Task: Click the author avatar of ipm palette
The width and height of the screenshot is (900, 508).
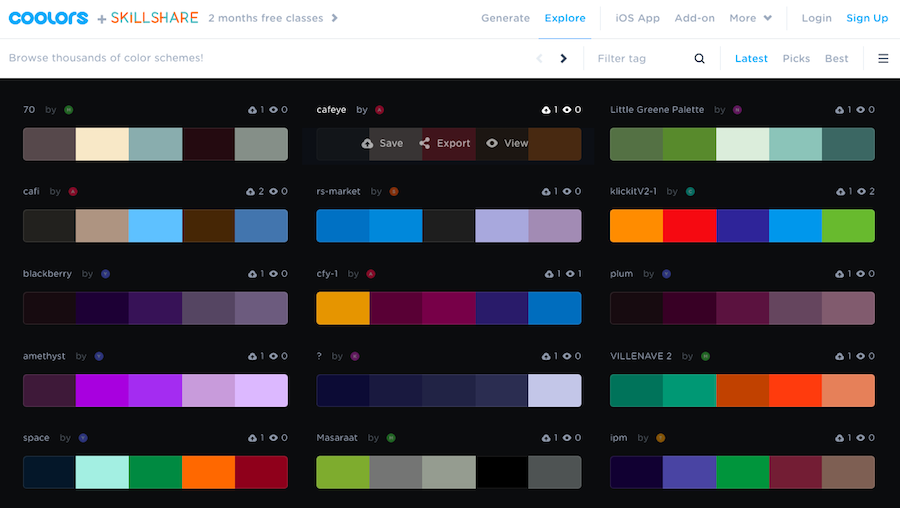Action: point(661,438)
